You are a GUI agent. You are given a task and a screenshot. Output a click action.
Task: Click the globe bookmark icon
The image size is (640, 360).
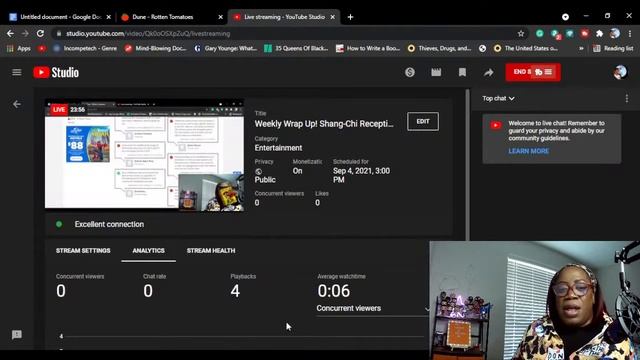coord(482,48)
